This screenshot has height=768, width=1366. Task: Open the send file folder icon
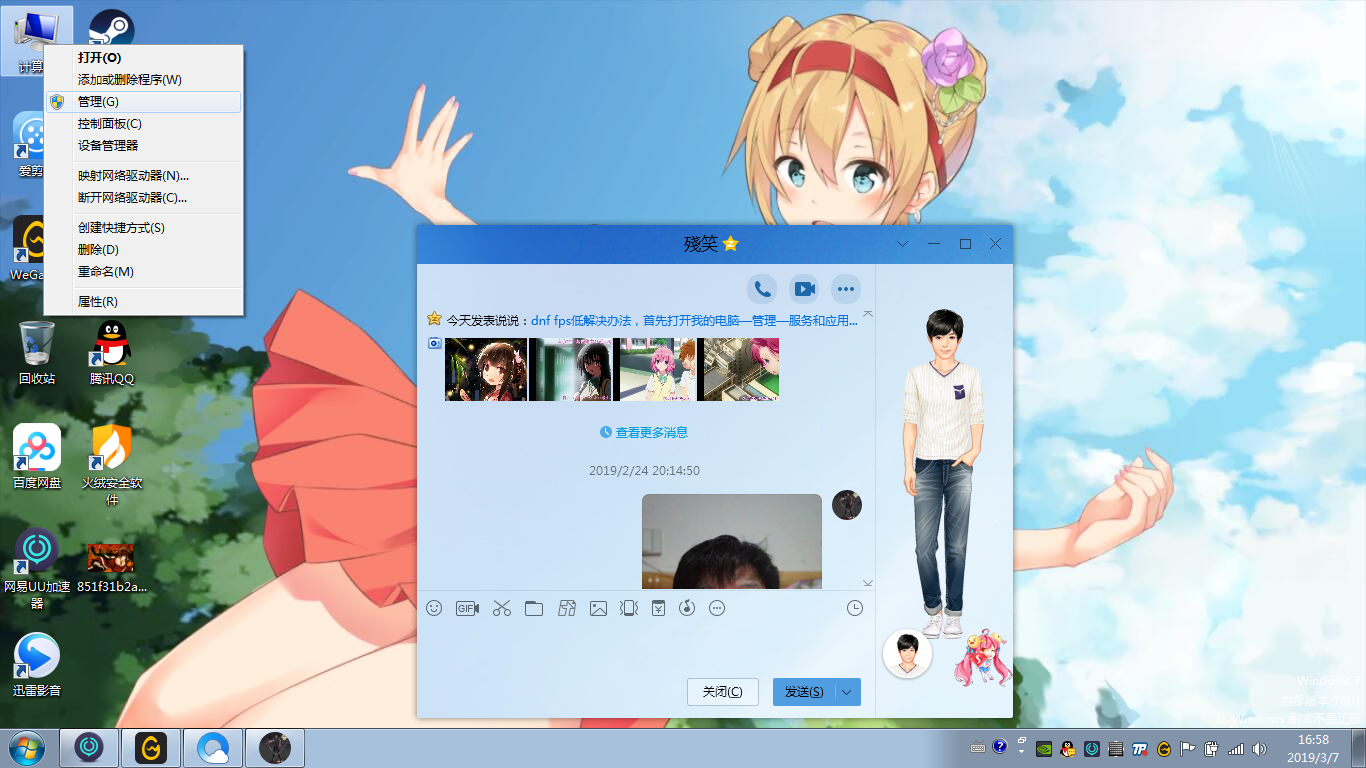(534, 608)
